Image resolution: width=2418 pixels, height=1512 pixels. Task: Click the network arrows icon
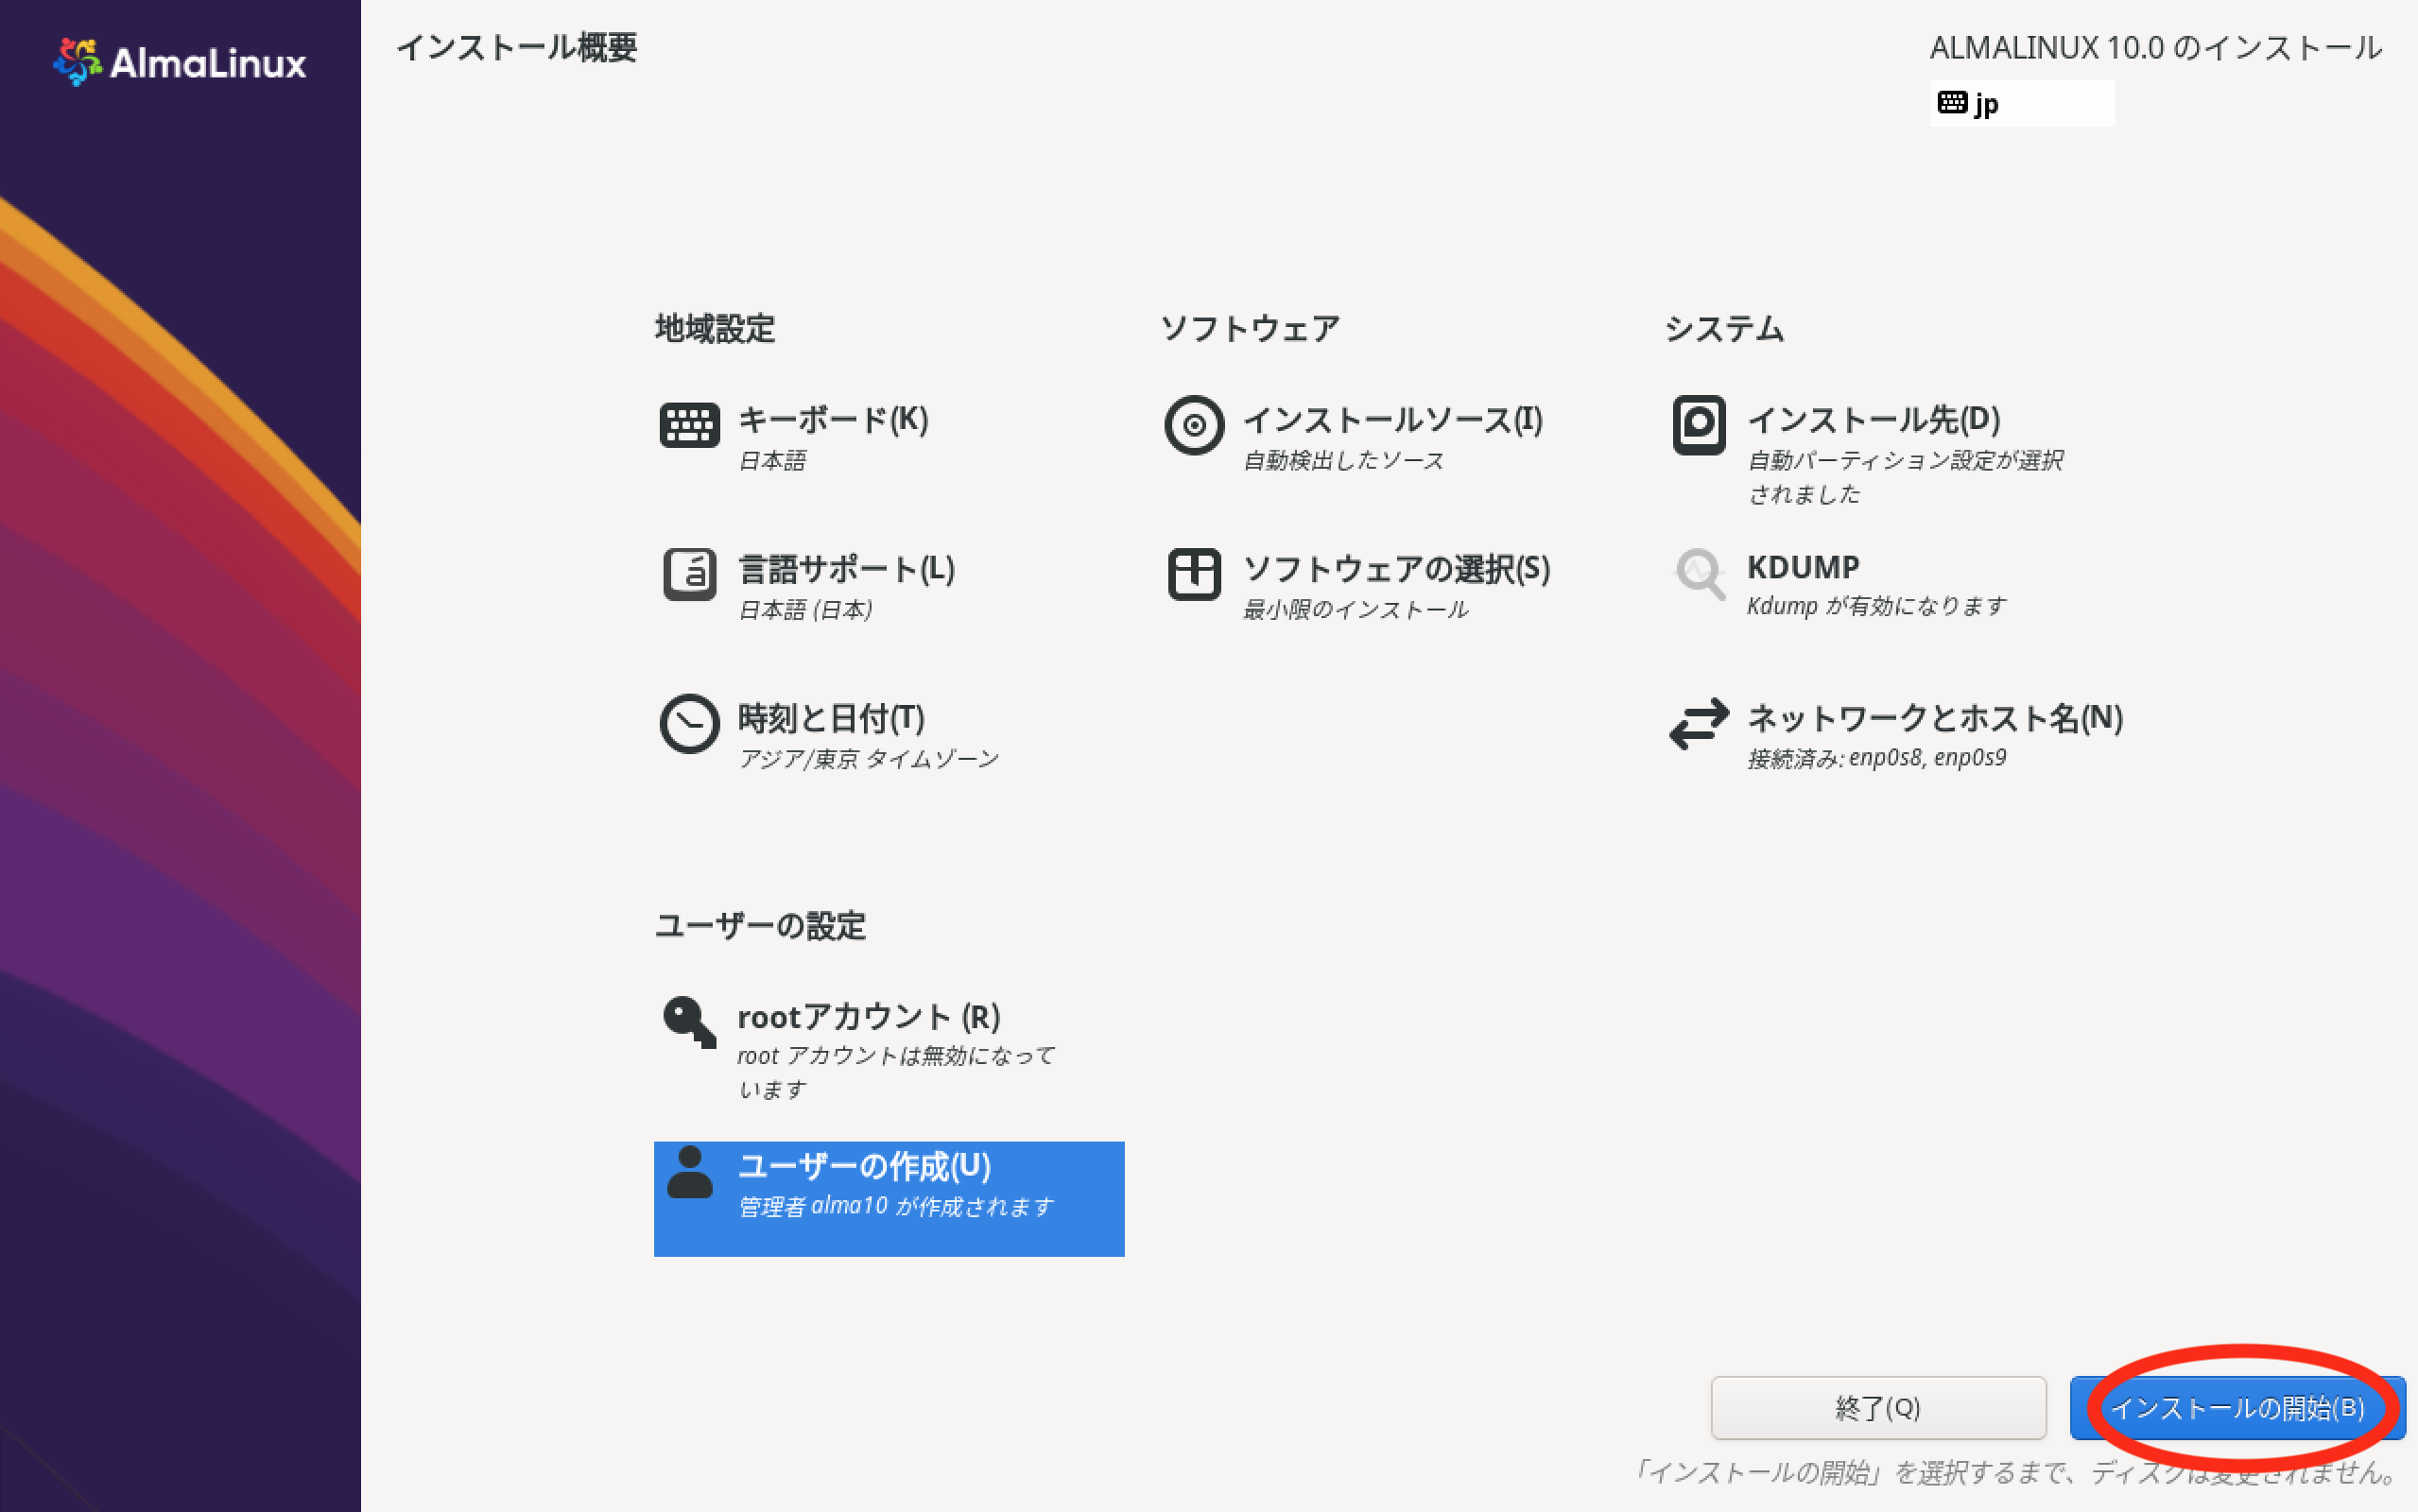coord(1699,723)
